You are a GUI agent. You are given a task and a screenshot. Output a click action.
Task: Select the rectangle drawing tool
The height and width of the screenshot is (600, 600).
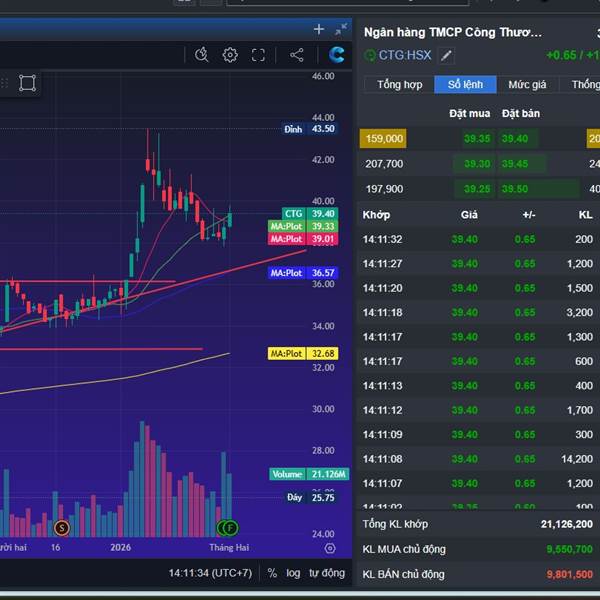[x=27, y=83]
